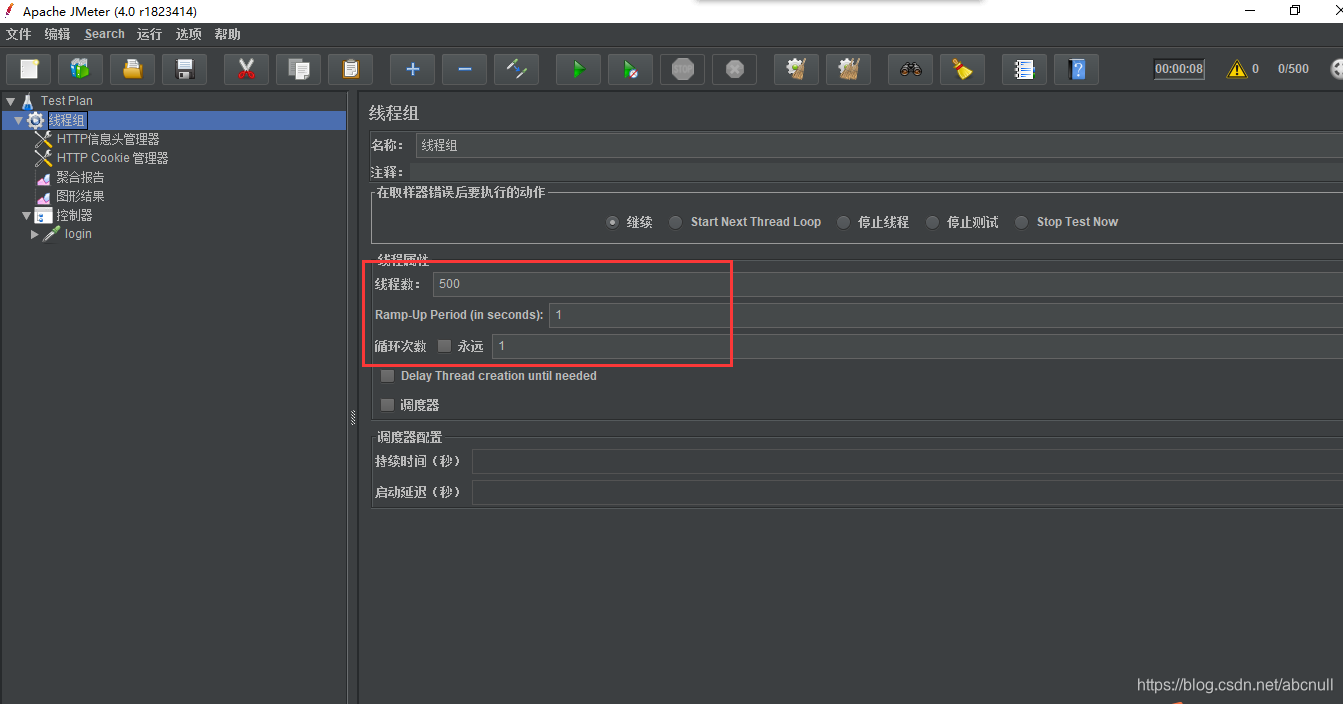Viewport: 1343px width, 704px height.
Task: Click the 持续时间 (秒) field
Action: [x=907, y=461]
